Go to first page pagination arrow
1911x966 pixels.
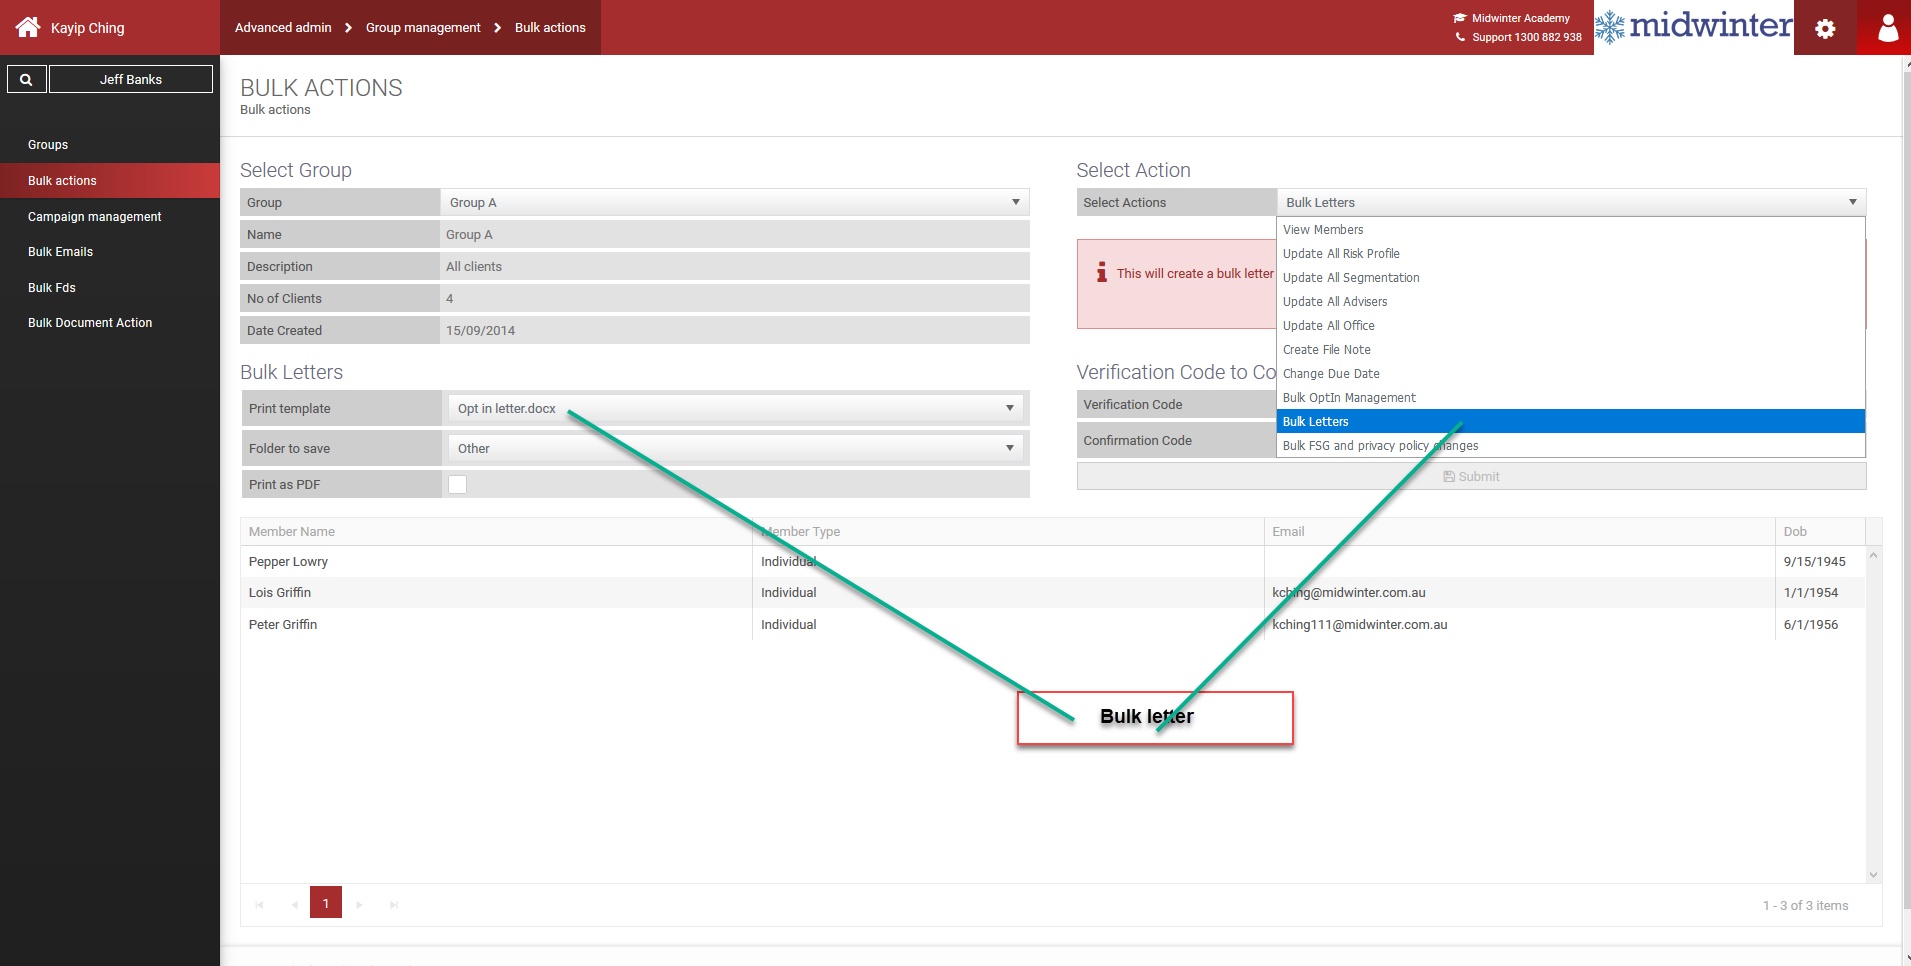259,904
